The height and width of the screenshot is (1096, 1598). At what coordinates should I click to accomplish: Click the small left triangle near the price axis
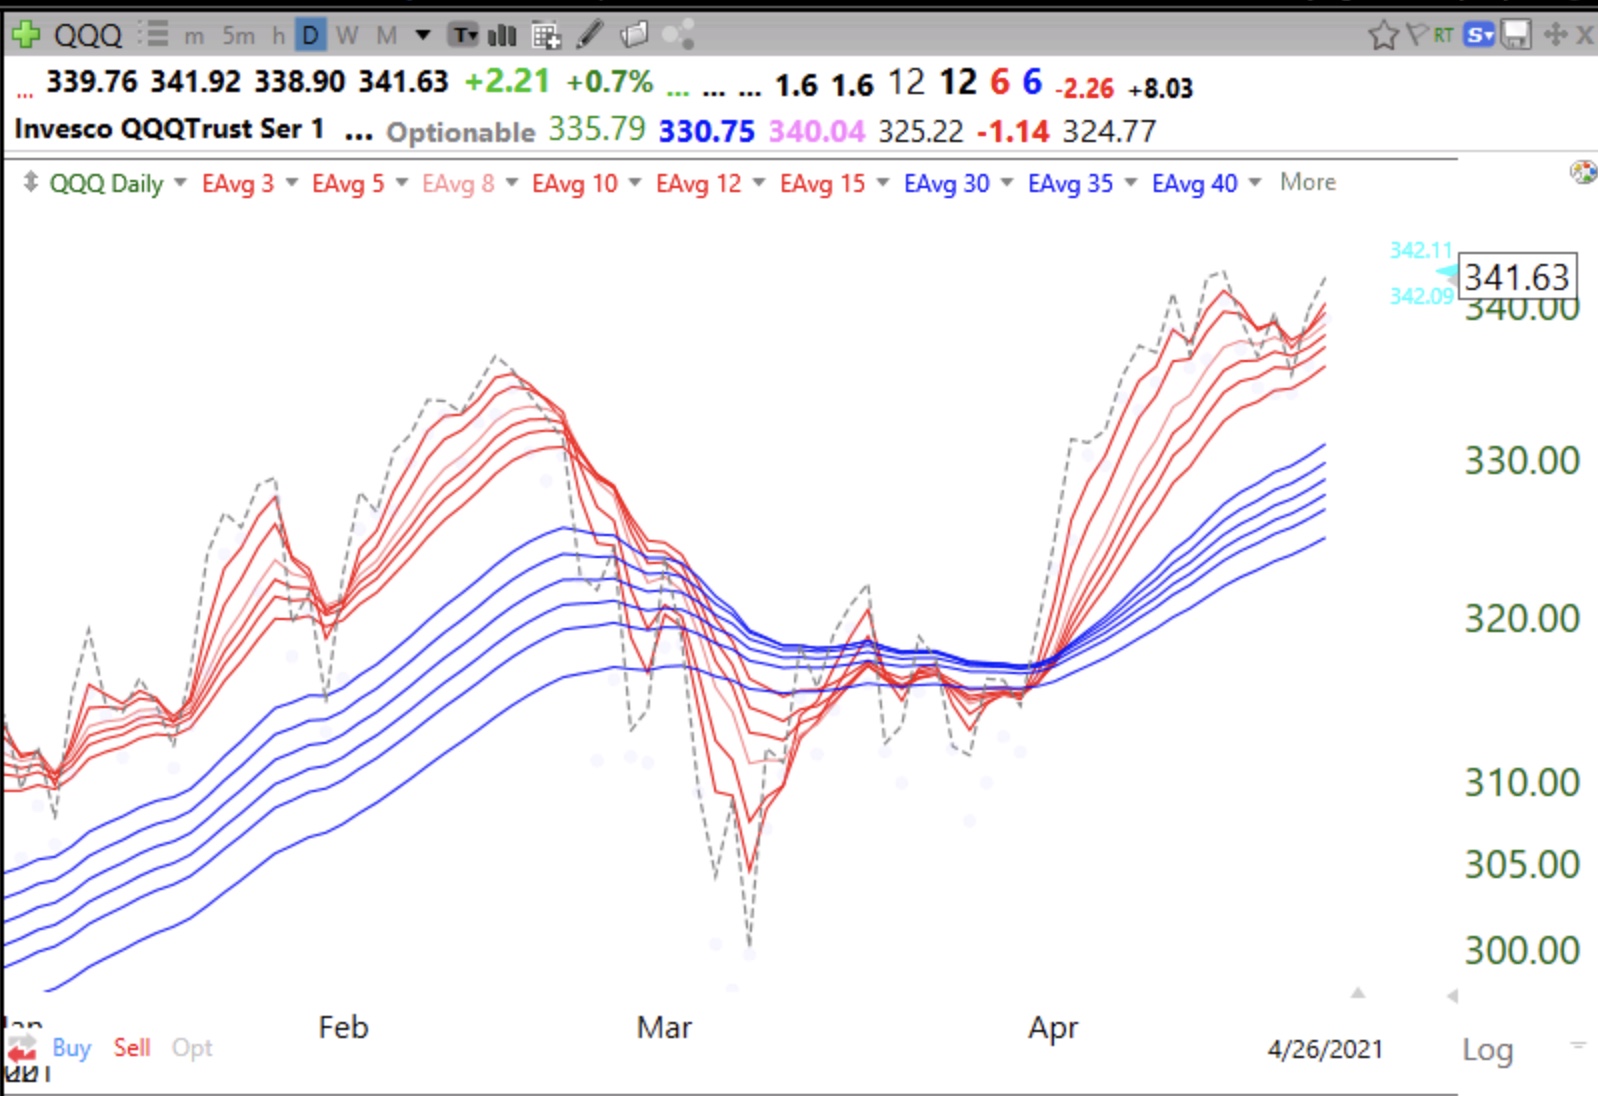1452,995
